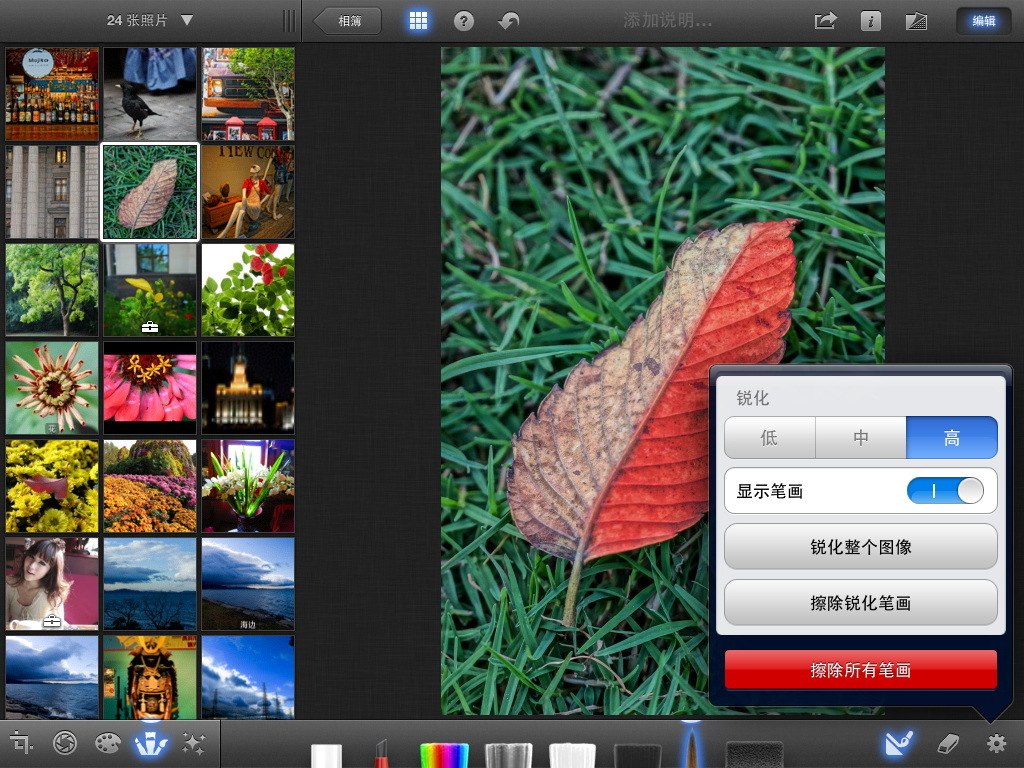Select the Repair brush
Viewport: 1024px width, 768px height.
click(325, 750)
